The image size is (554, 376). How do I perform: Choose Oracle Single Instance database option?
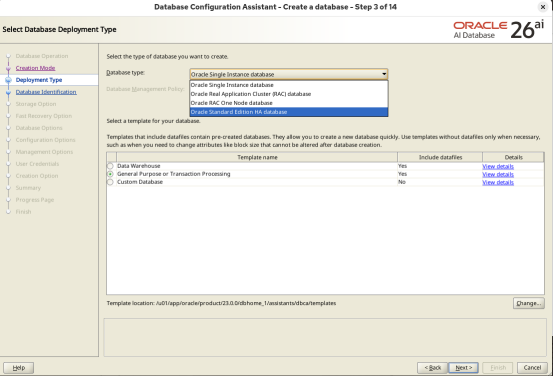tap(289, 85)
